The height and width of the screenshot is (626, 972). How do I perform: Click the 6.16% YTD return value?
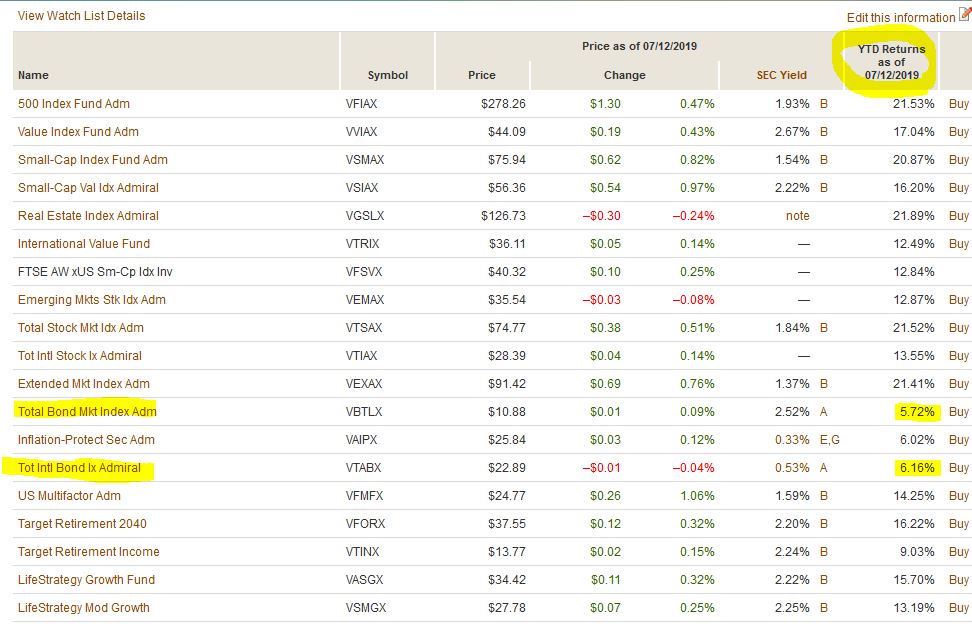[x=917, y=467]
